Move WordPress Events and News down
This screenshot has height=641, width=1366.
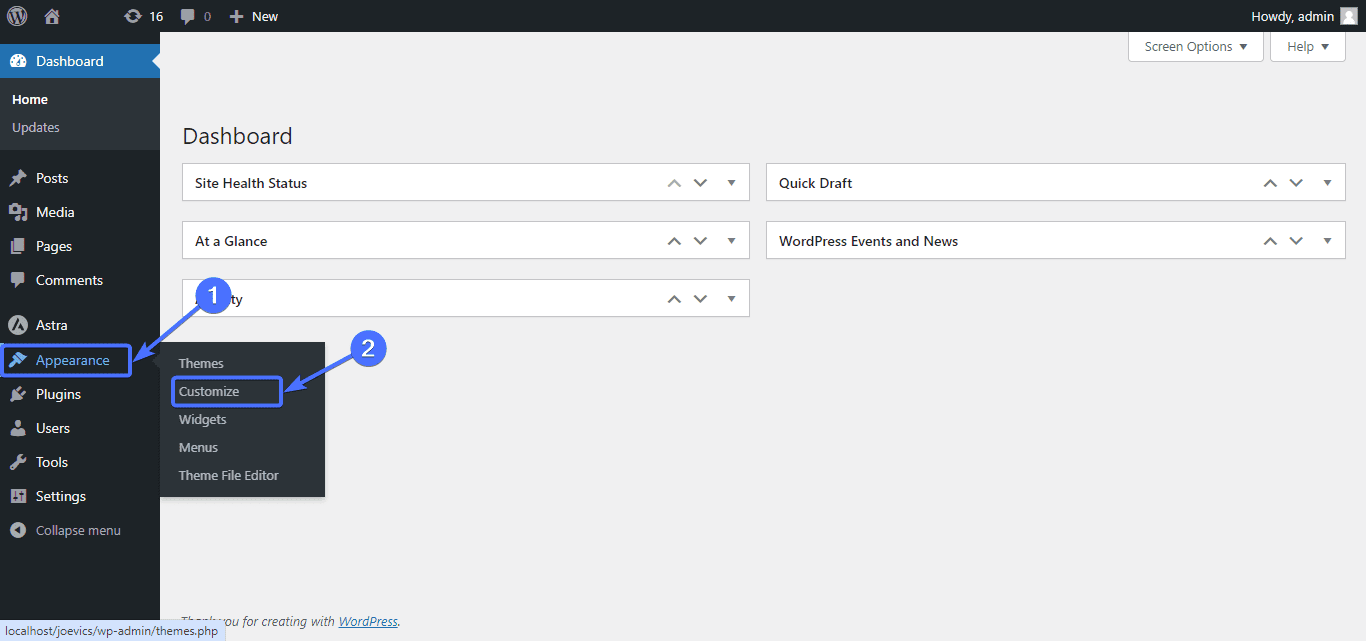1297,241
